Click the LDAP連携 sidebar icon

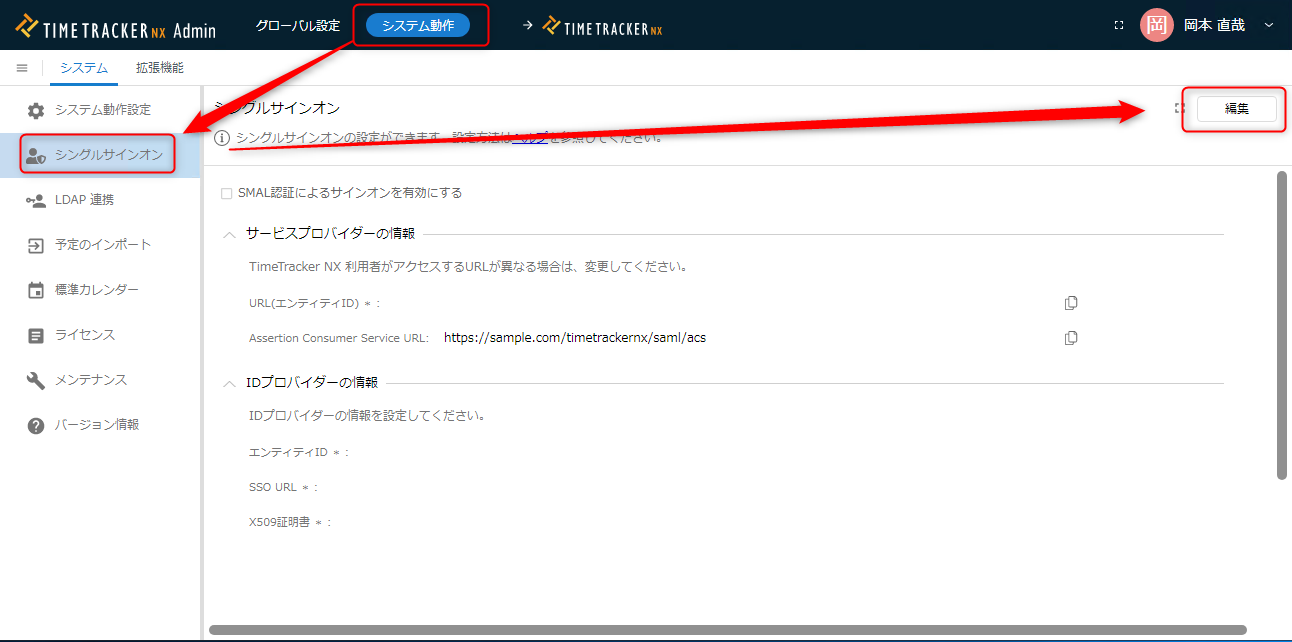pyautogui.click(x=36, y=200)
